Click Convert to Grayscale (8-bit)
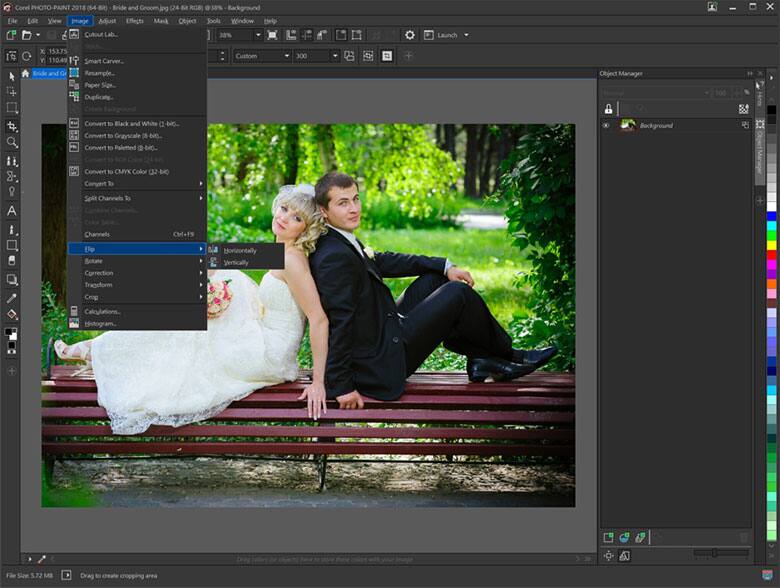780x588 pixels. (121, 135)
